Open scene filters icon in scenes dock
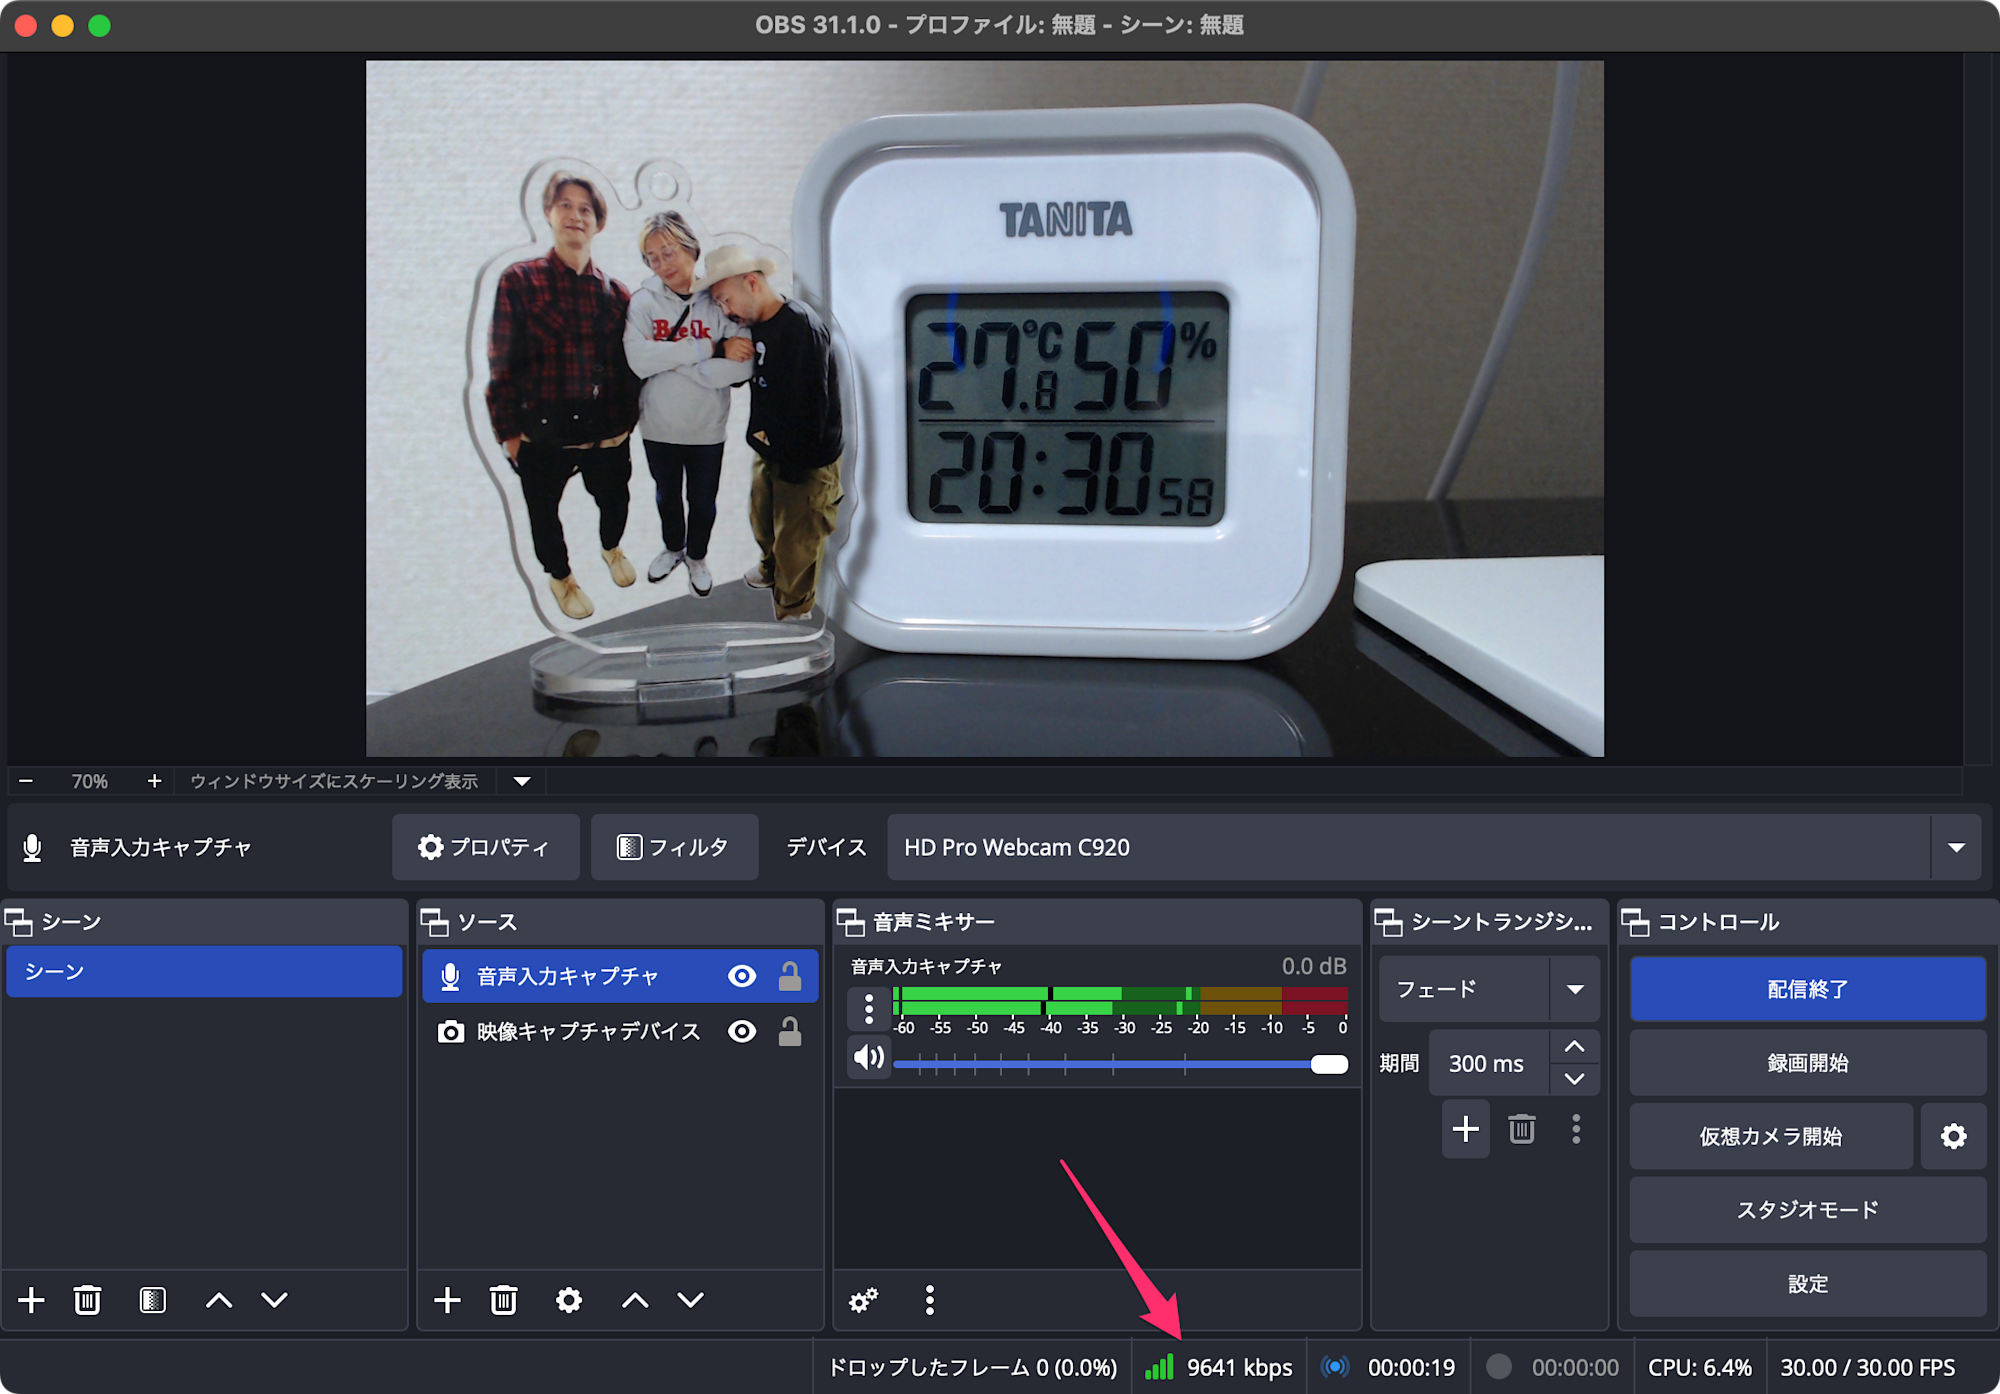 coord(152,1300)
